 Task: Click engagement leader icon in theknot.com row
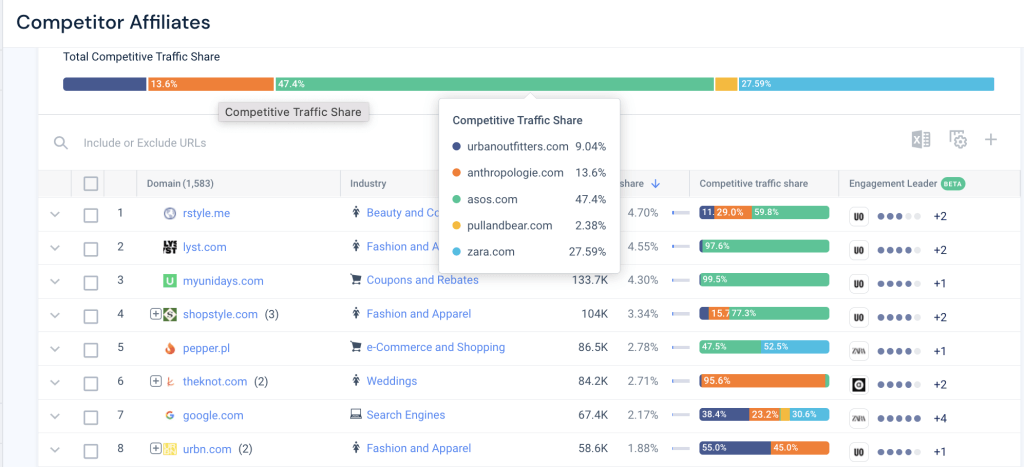[x=859, y=385]
